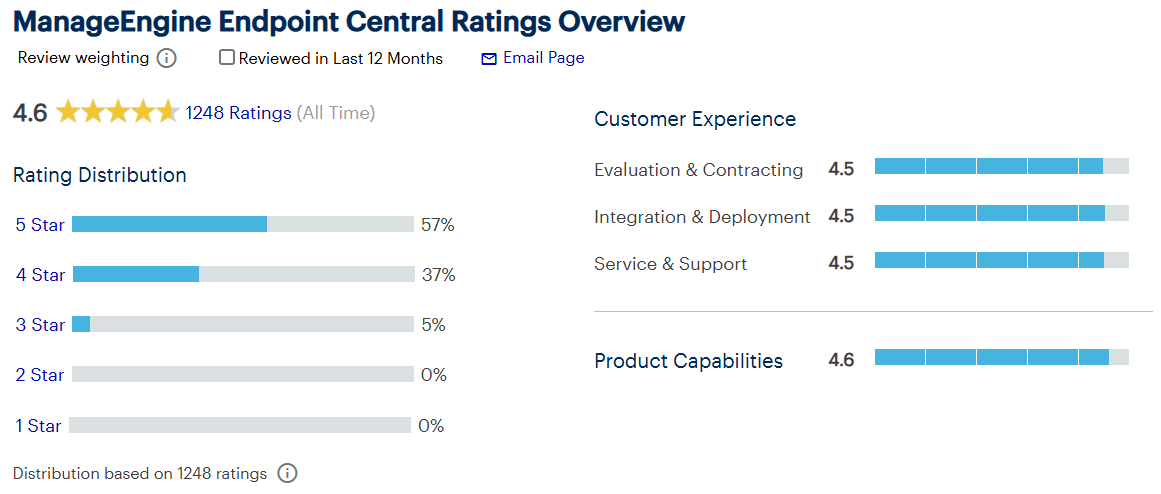Click the Evaluation & Contracting rating bar
Image resolution: width=1161 pixels, height=494 pixels.
[1001, 166]
